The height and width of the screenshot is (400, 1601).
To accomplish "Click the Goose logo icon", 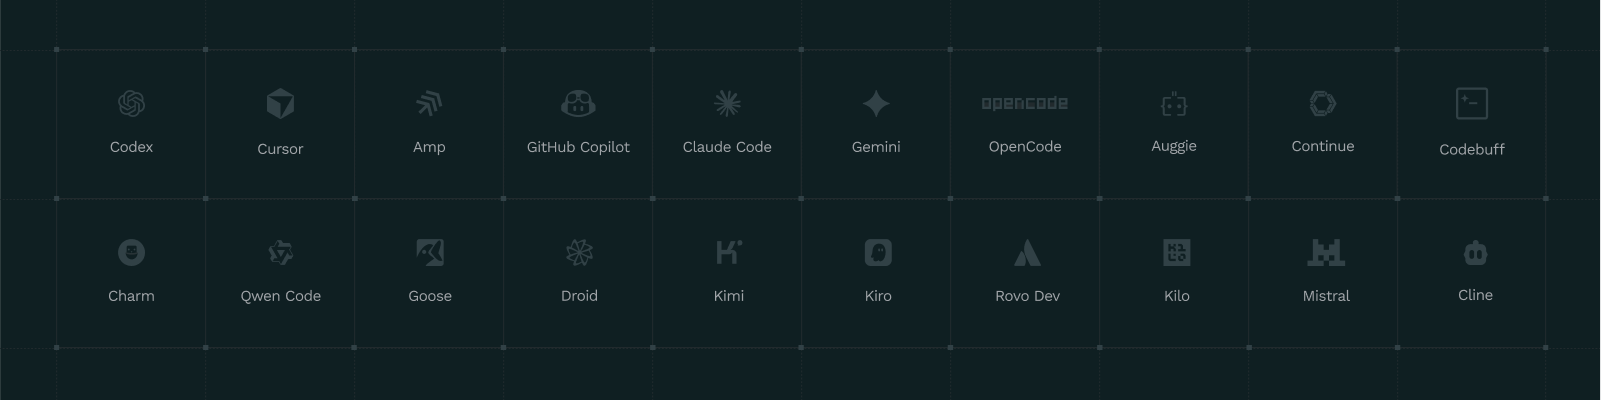I will pos(430,252).
